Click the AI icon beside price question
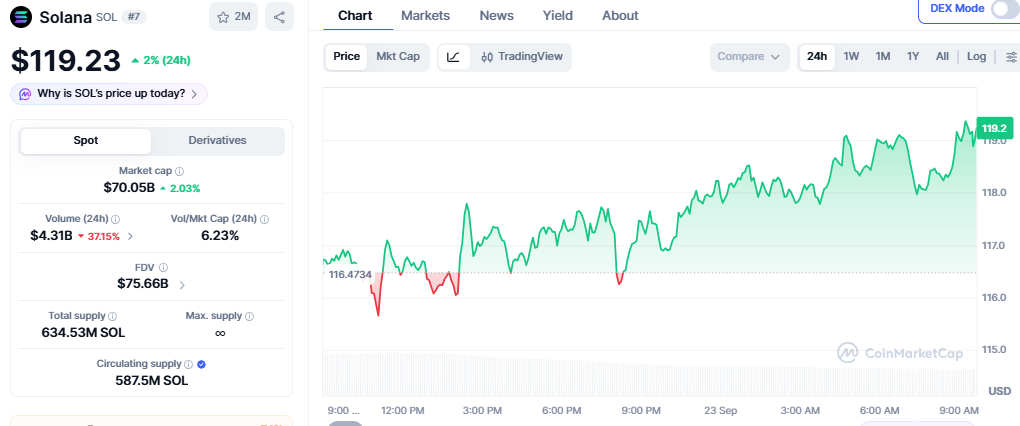 [x=25, y=94]
